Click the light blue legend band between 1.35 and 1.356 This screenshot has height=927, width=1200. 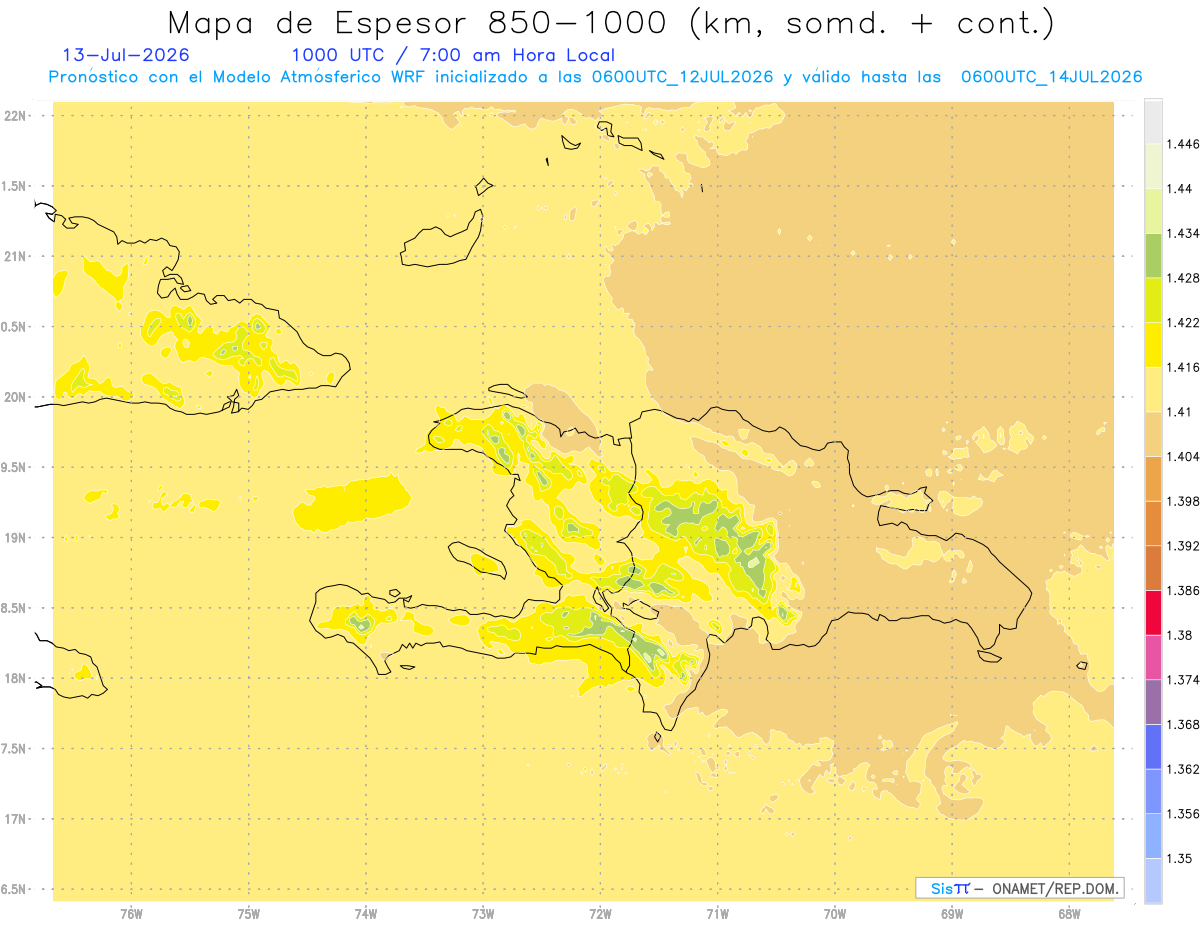coord(1153,835)
